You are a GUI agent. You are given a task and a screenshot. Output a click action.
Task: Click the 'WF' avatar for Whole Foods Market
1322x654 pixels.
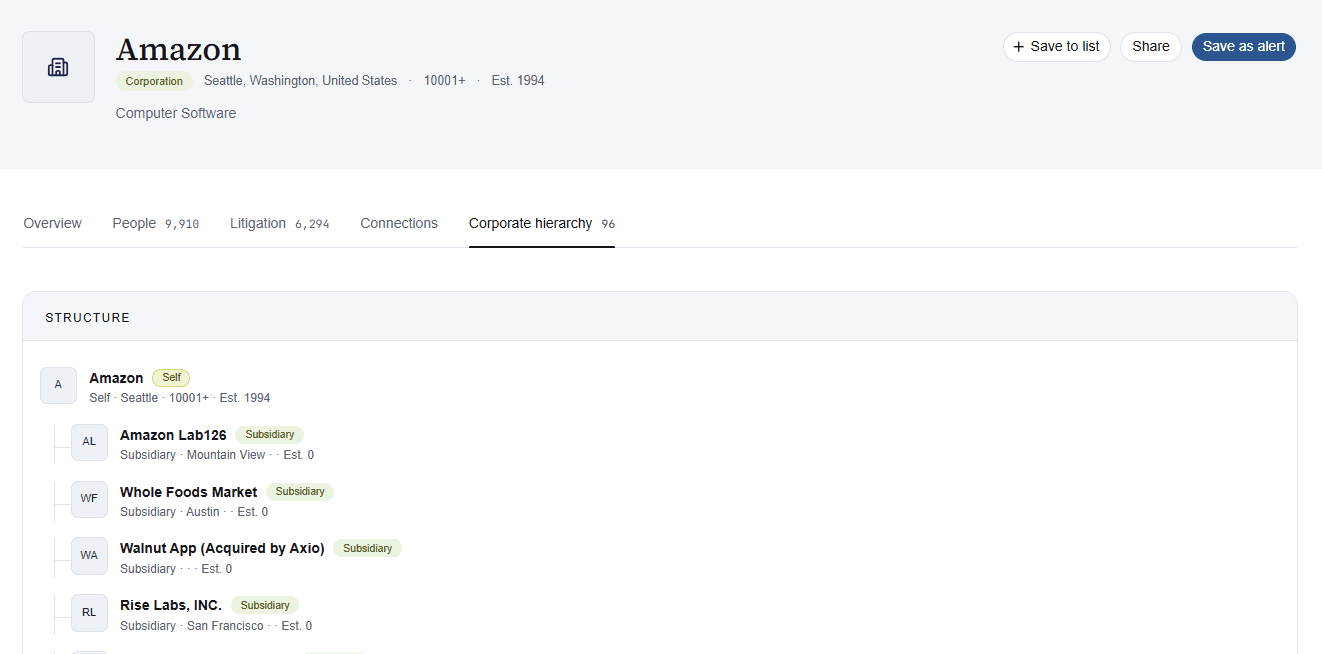(x=89, y=499)
